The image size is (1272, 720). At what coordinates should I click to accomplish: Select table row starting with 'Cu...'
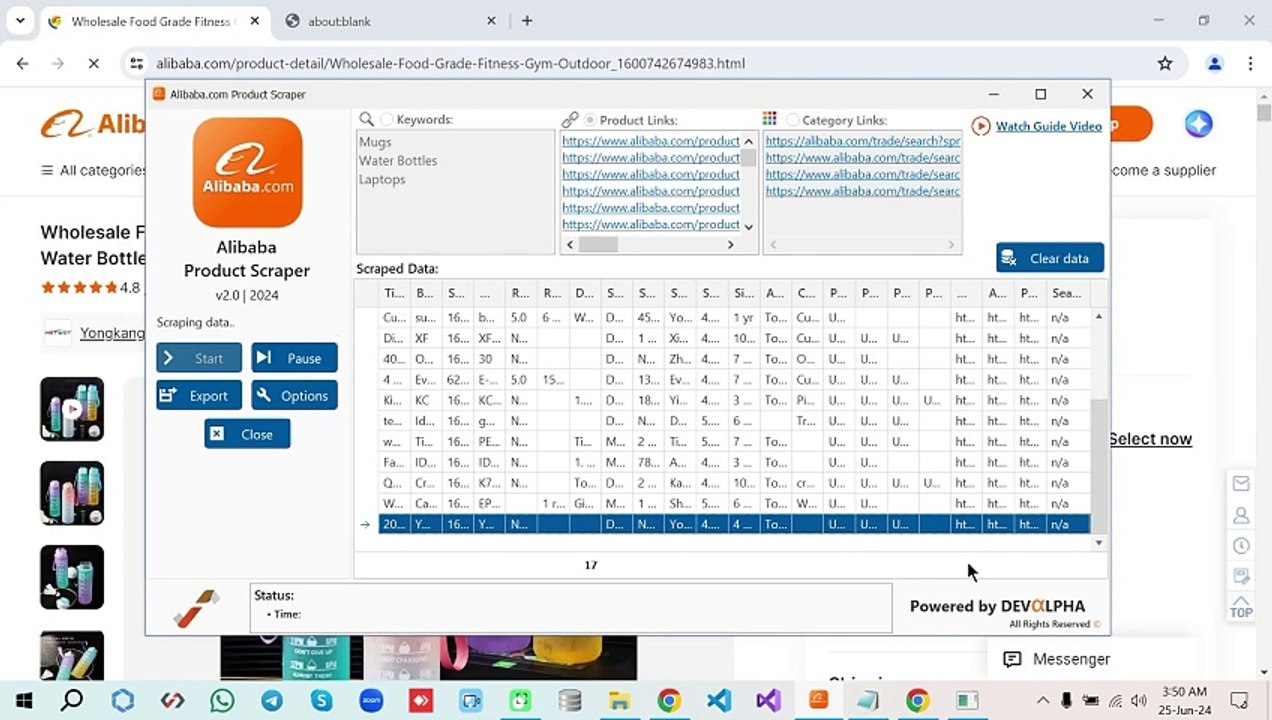734,317
